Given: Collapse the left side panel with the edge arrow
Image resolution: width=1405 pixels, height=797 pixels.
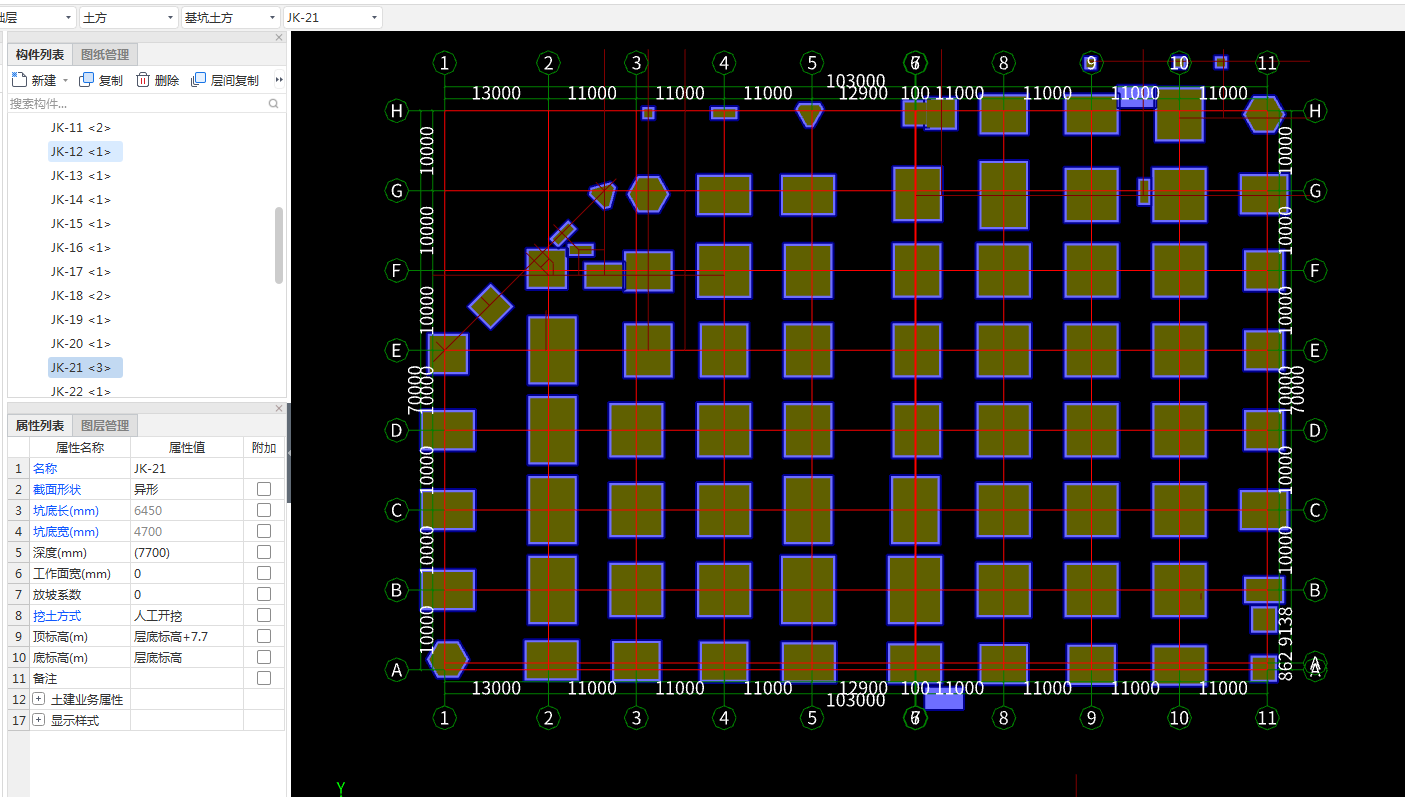Looking at the screenshot, I should point(289,453).
